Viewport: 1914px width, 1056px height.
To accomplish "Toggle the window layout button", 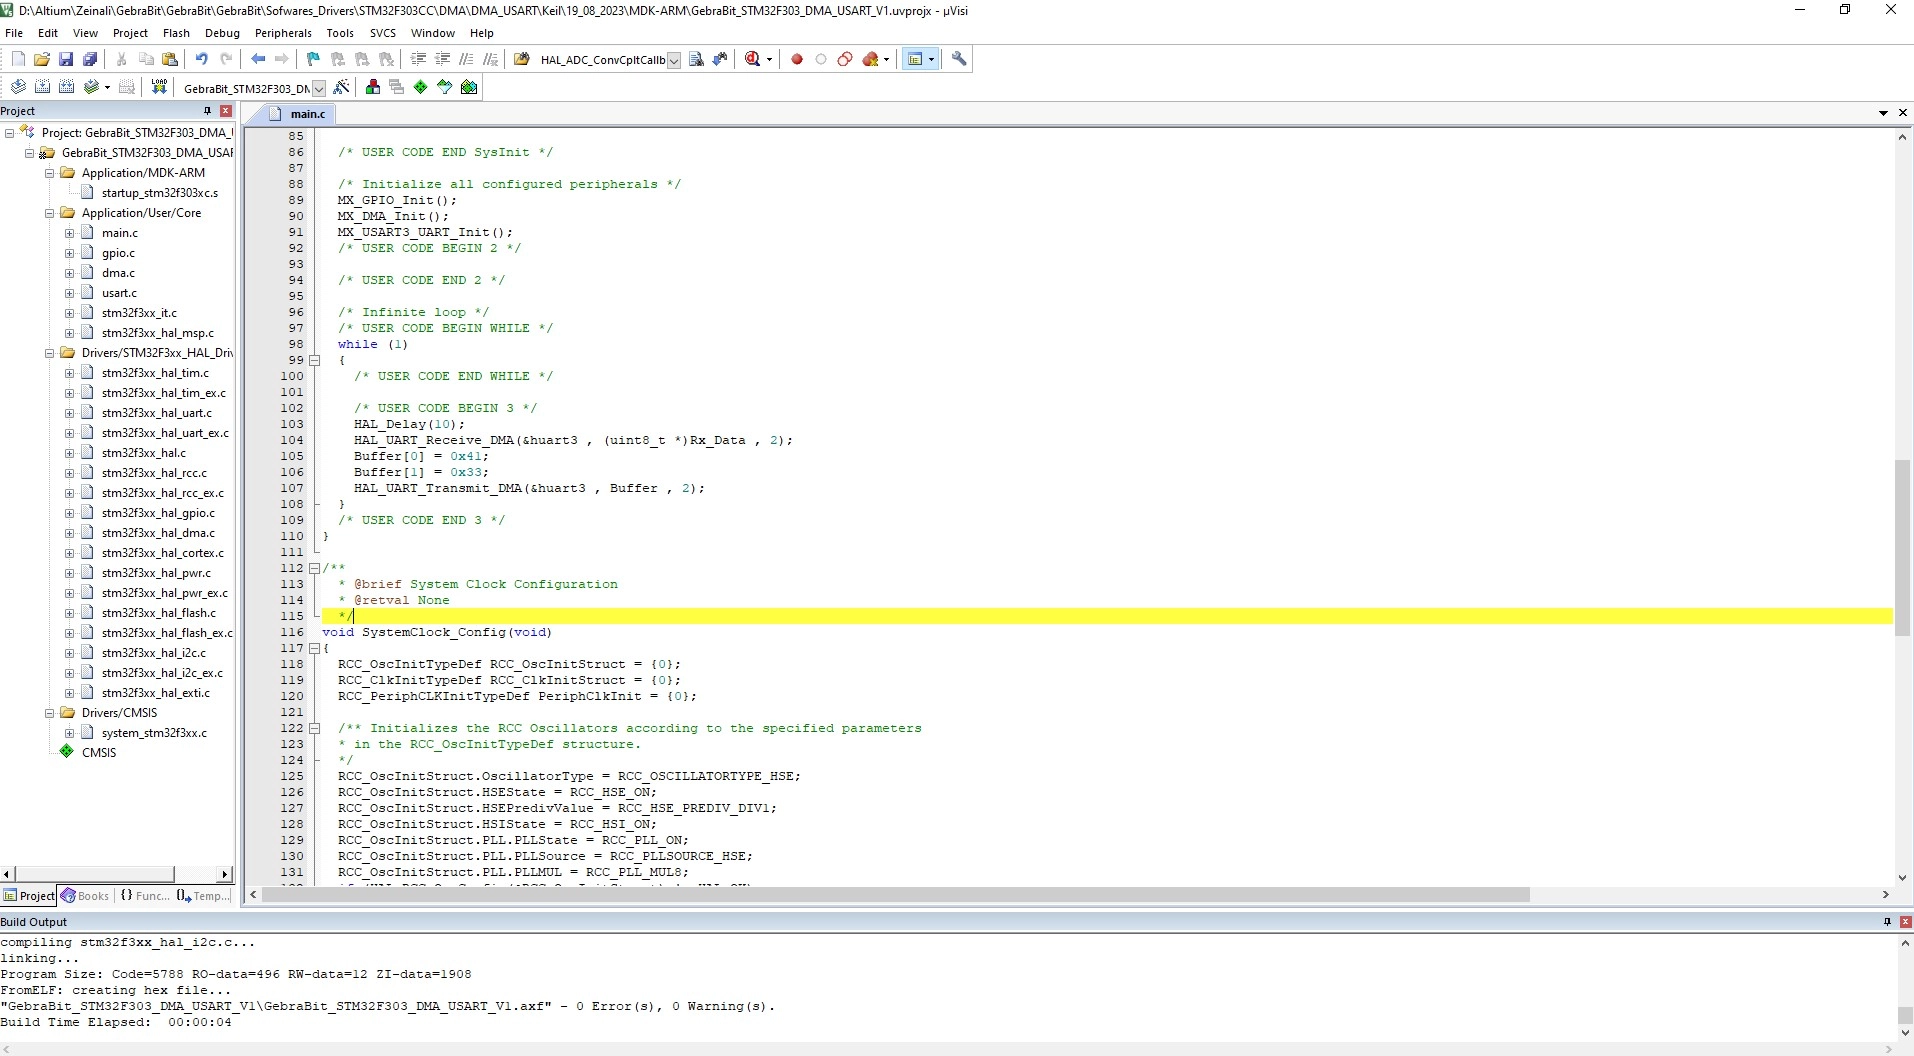I will coord(914,59).
